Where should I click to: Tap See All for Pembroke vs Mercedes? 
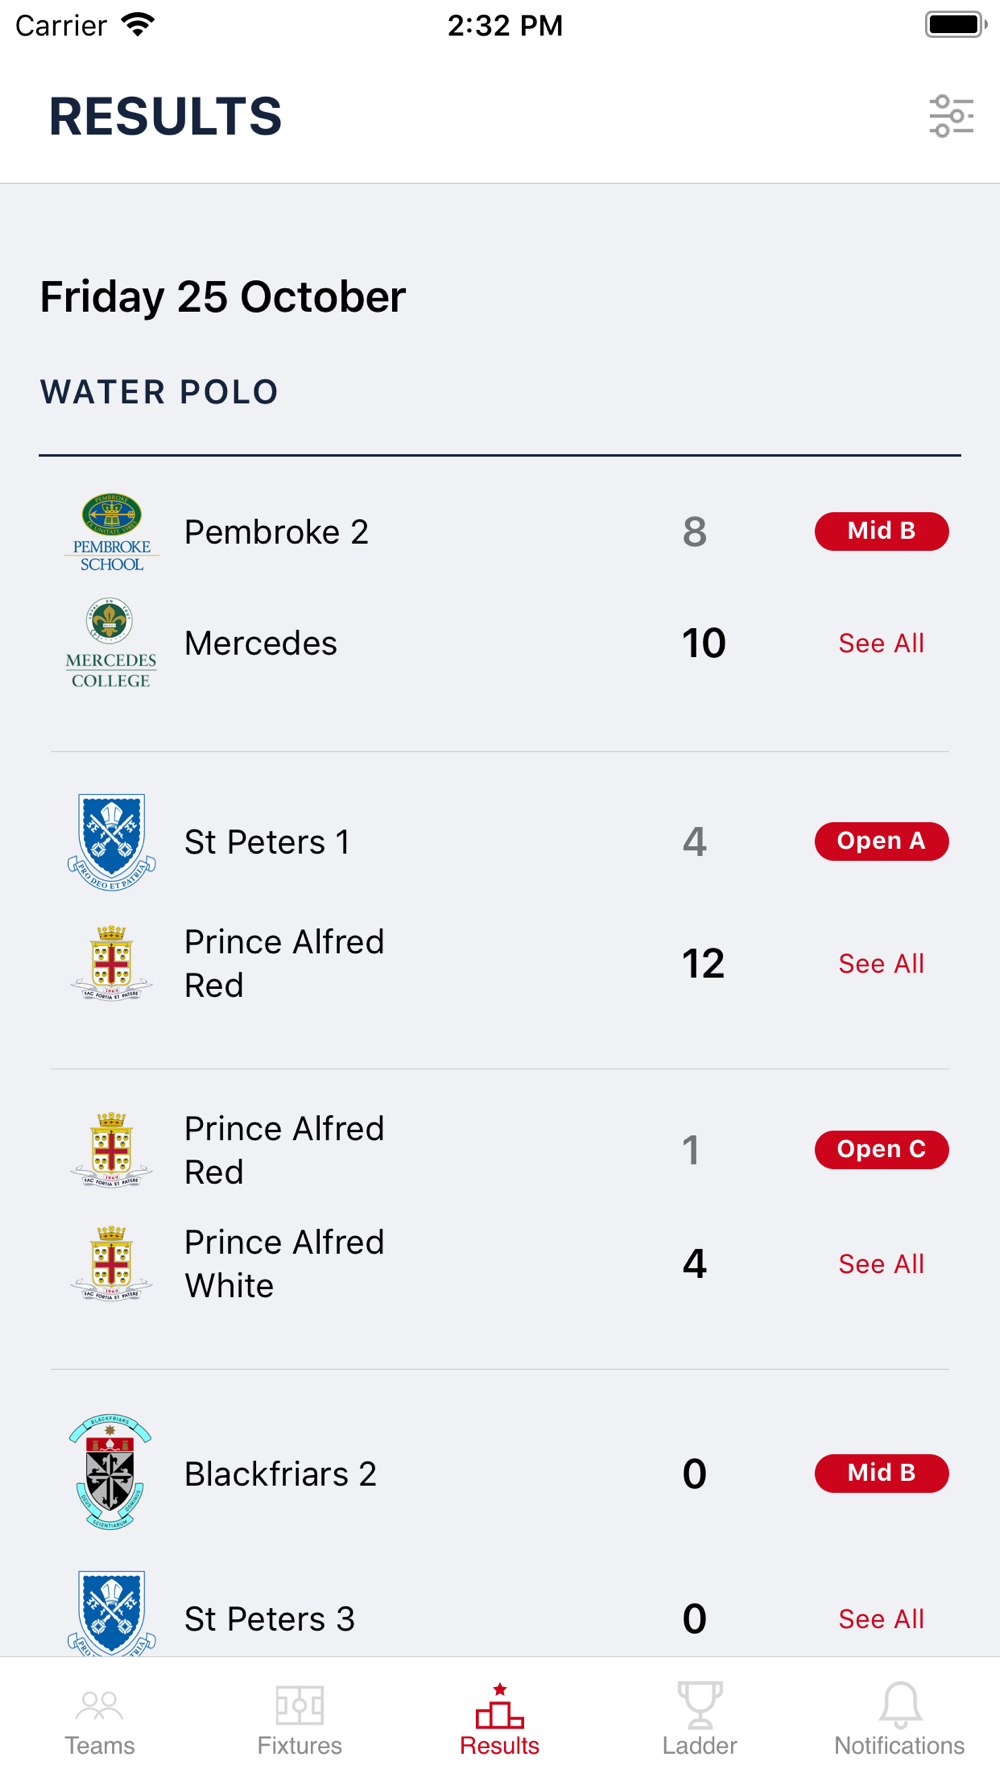[x=881, y=643]
